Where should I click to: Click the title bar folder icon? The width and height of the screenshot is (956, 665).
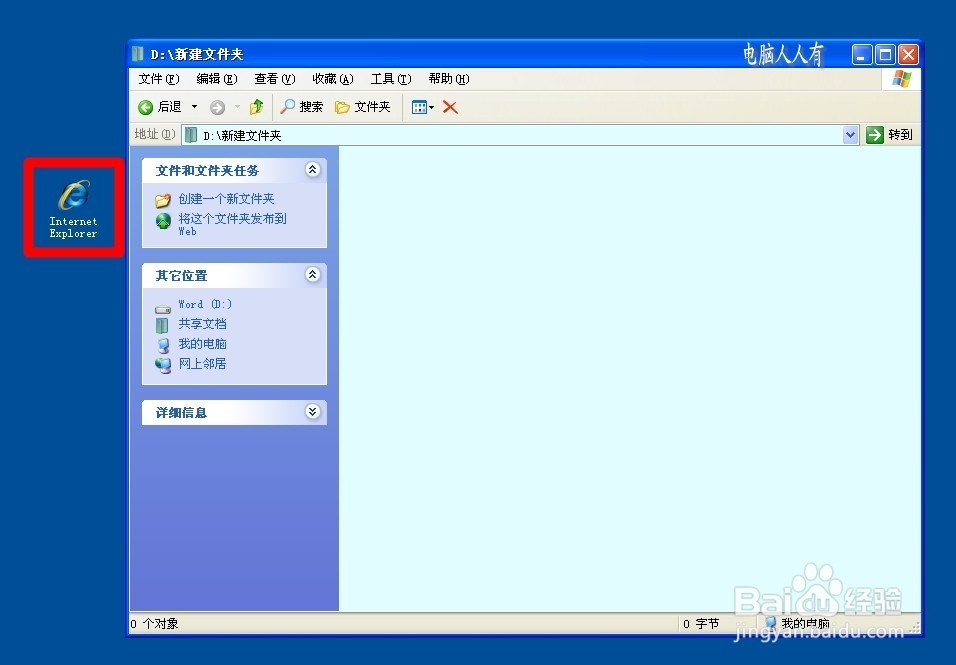(138, 54)
